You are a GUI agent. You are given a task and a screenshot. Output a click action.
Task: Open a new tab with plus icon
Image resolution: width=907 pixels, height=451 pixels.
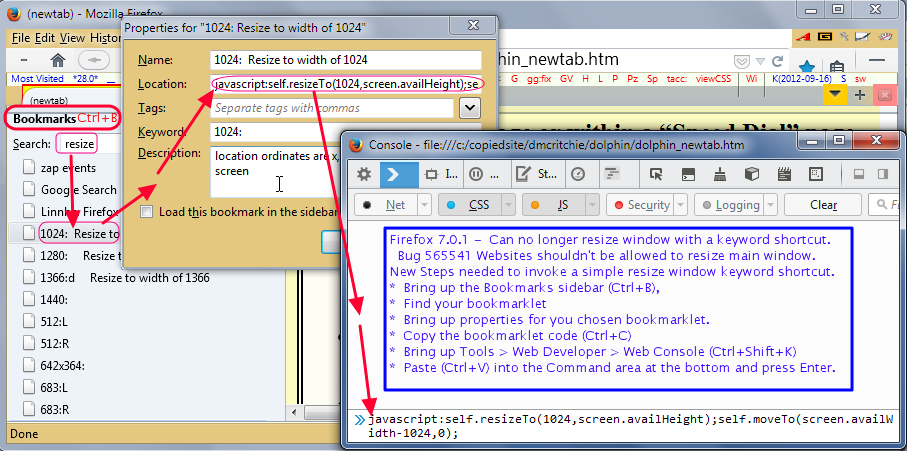pos(860,95)
